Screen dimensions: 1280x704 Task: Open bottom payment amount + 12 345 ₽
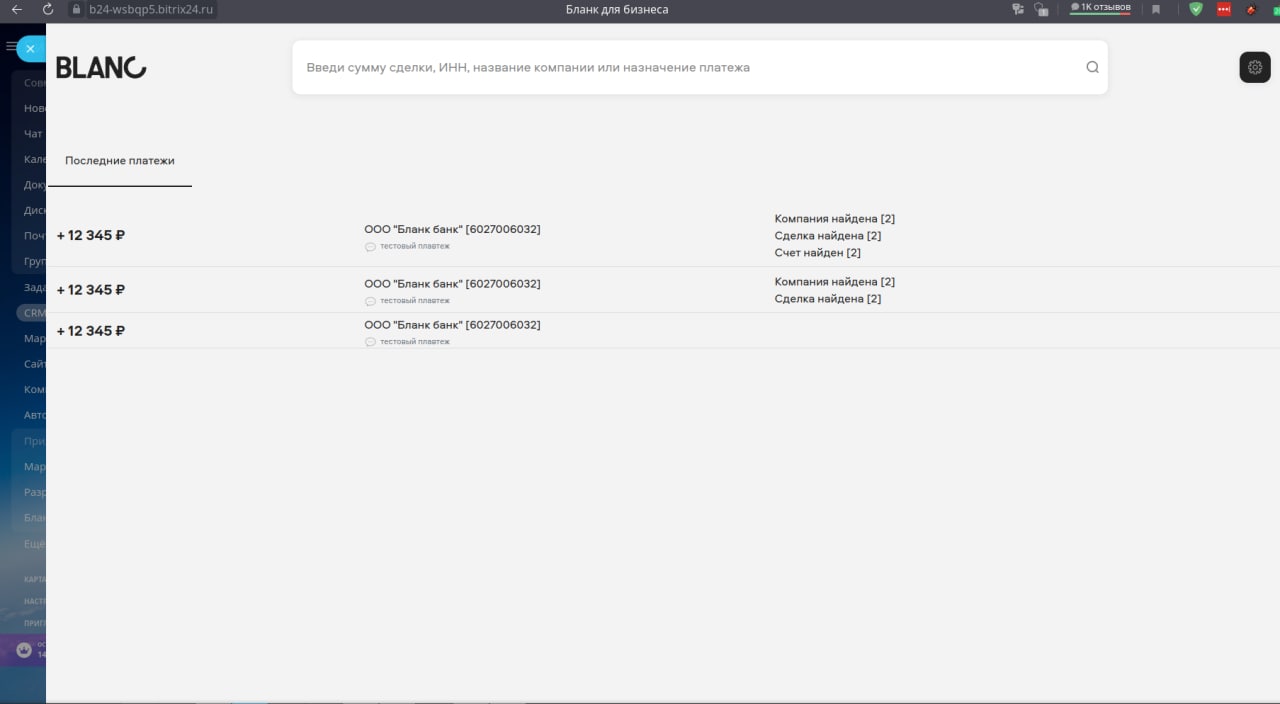coord(91,330)
